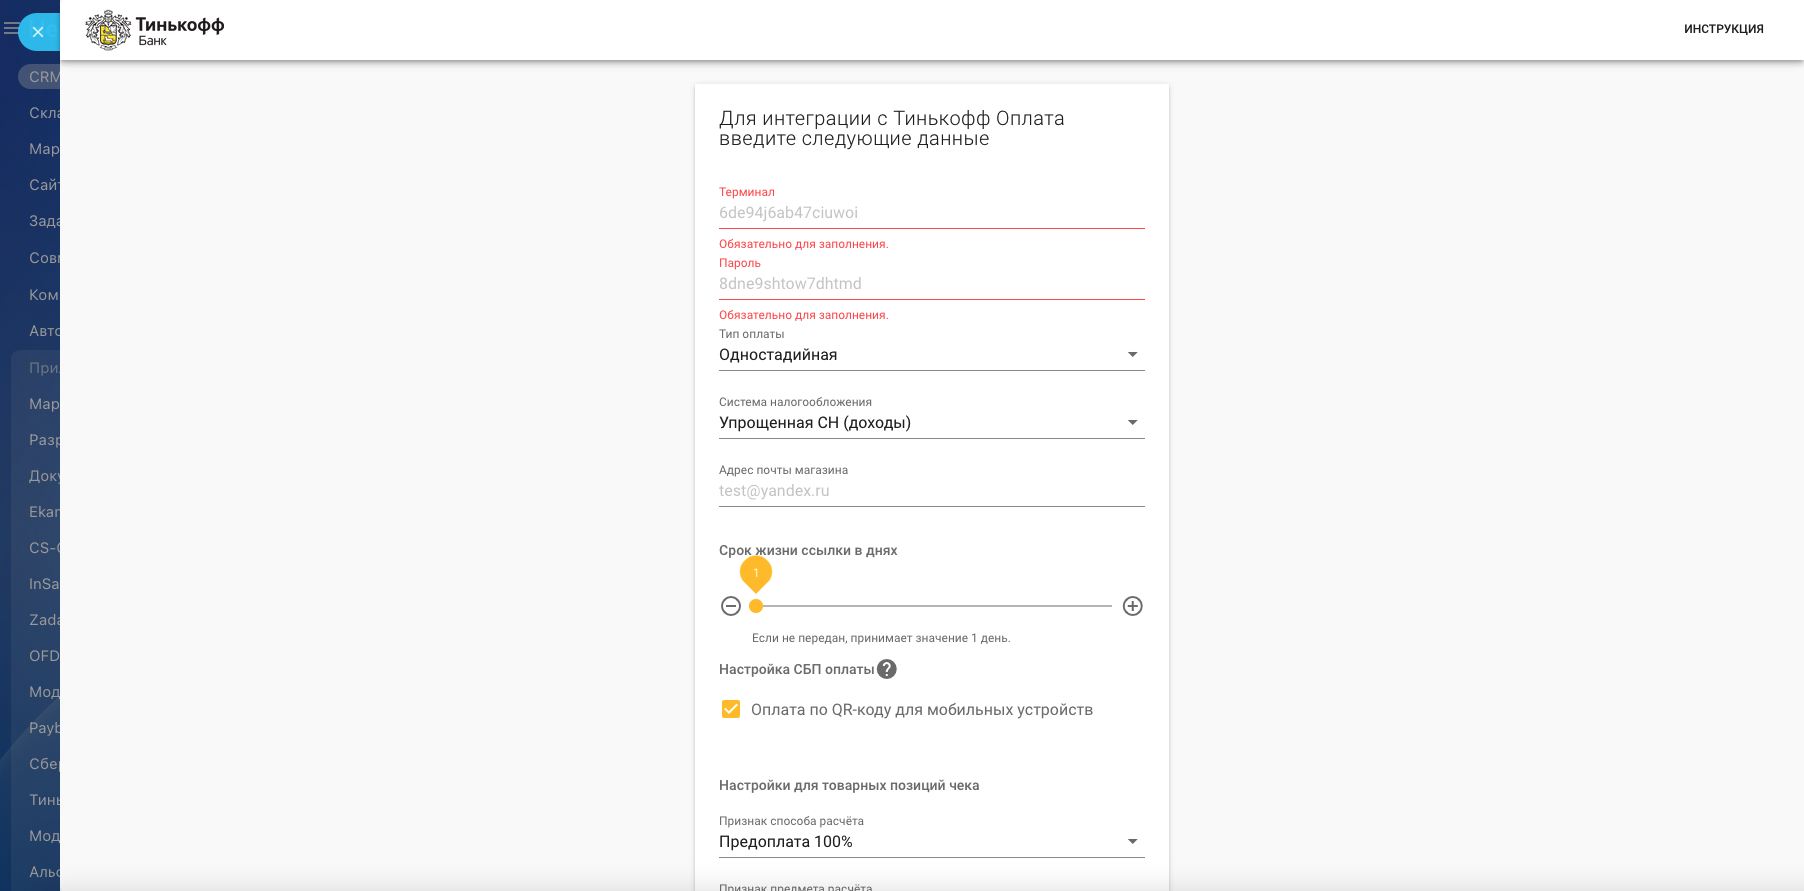Open the Тип оплаты dropdown
This screenshot has width=1804, height=891.
[x=932, y=355]
